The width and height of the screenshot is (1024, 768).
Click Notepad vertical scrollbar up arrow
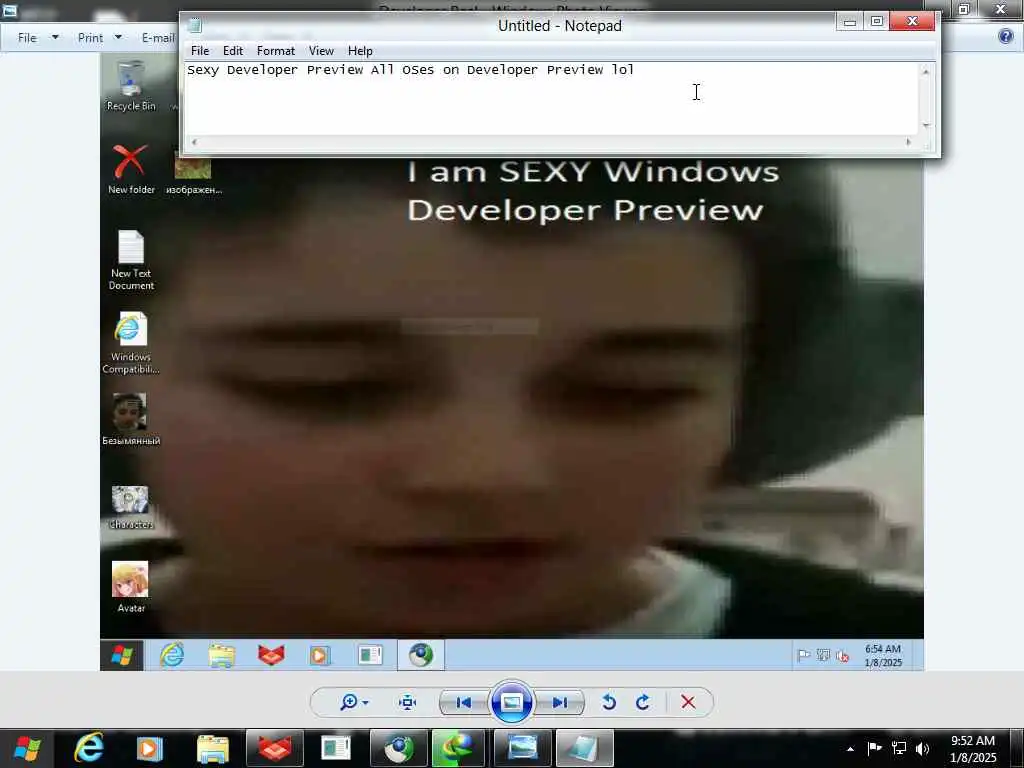(x=926, y=71)
